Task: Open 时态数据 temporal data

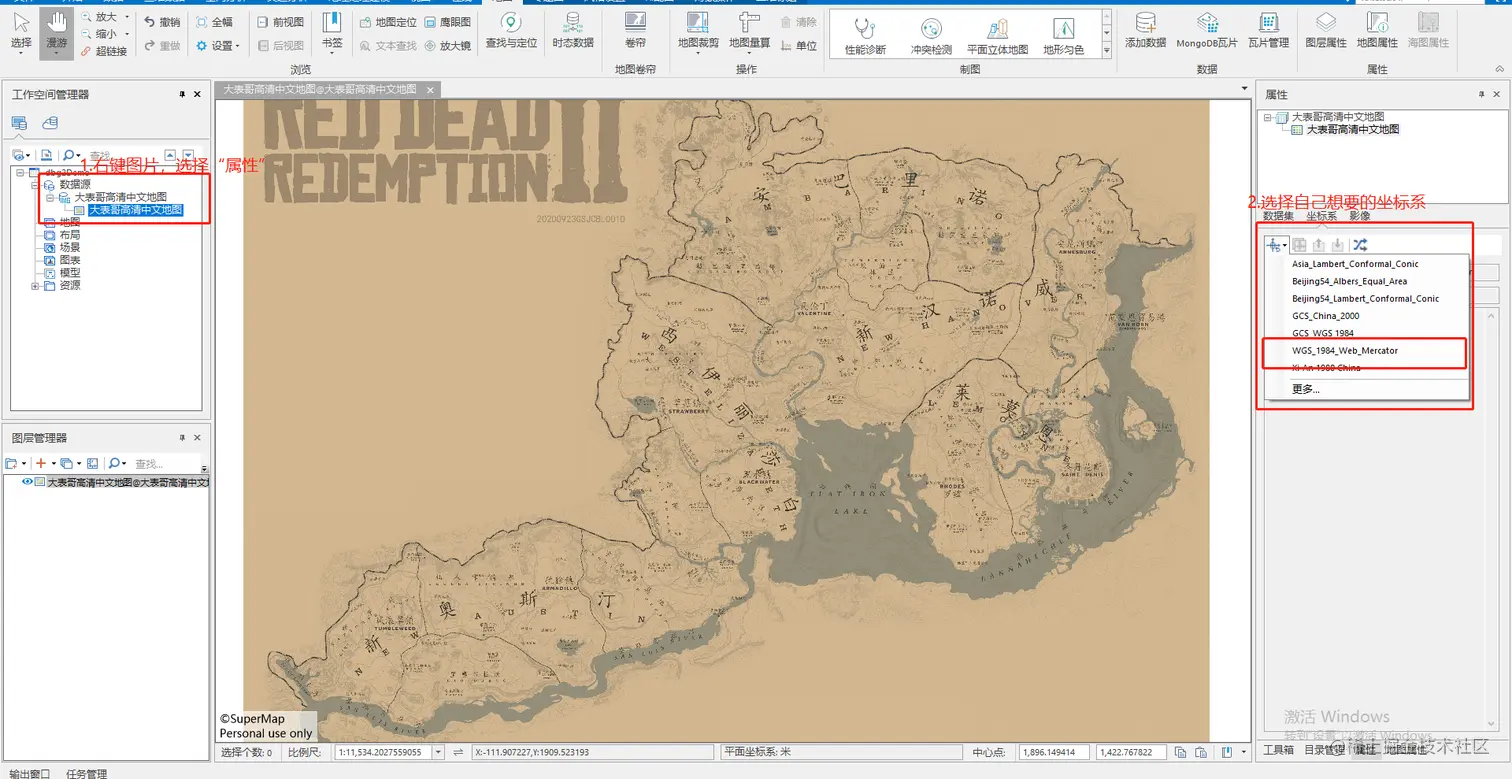Action: click(573, 31)
